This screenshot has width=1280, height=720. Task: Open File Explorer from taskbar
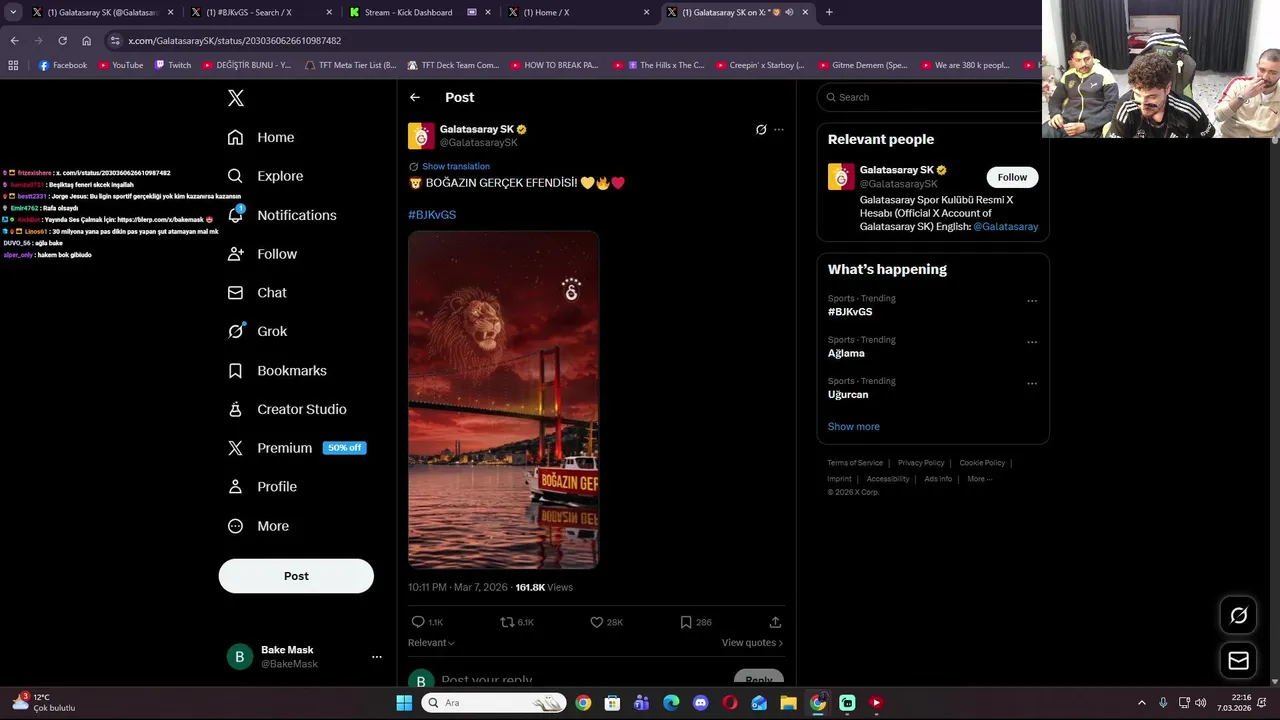point(788,703)
